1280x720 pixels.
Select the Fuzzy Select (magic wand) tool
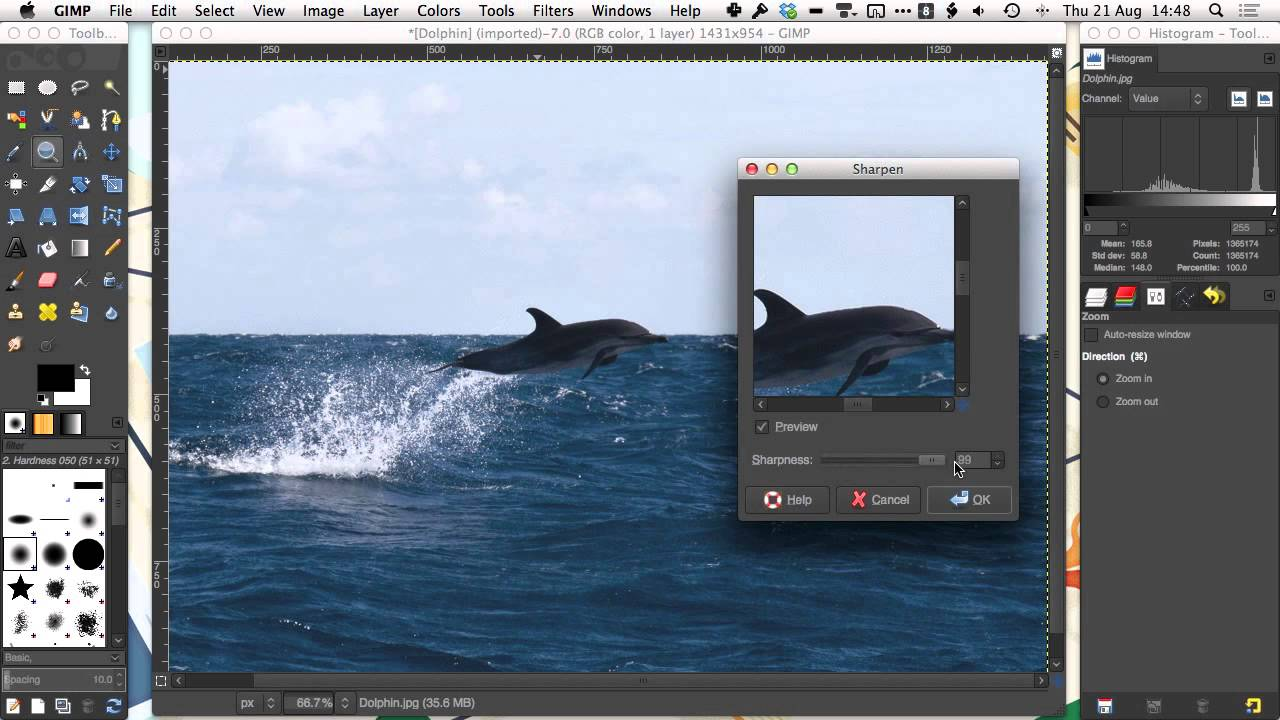[x=111, y=87]
